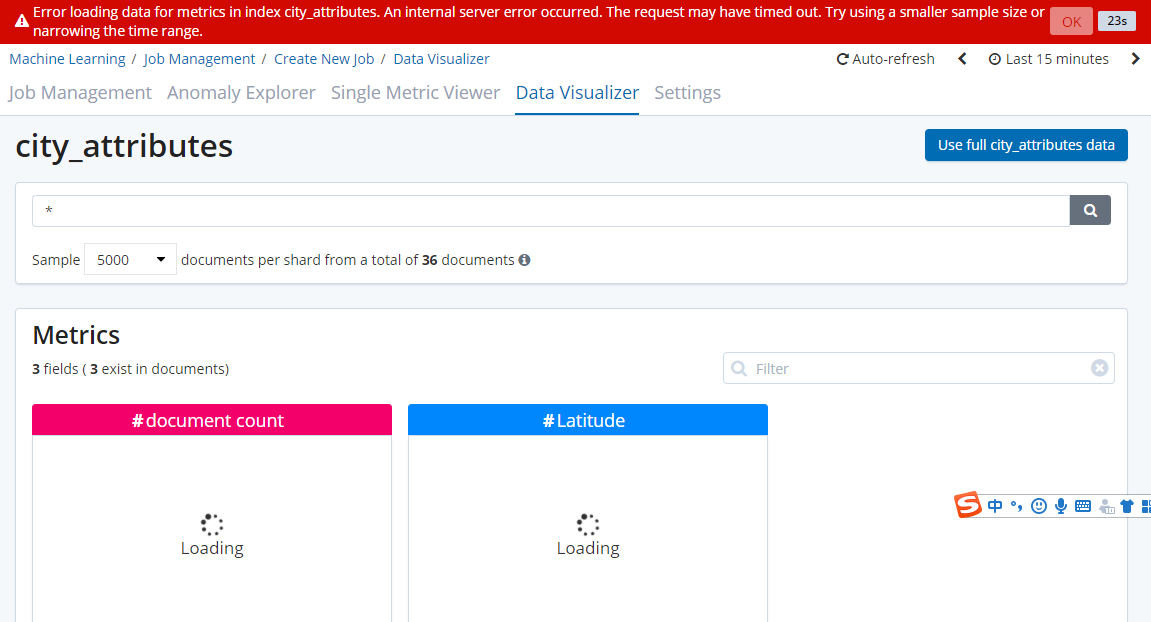Open Sogou skin shirt icon

pos(1127,506)
